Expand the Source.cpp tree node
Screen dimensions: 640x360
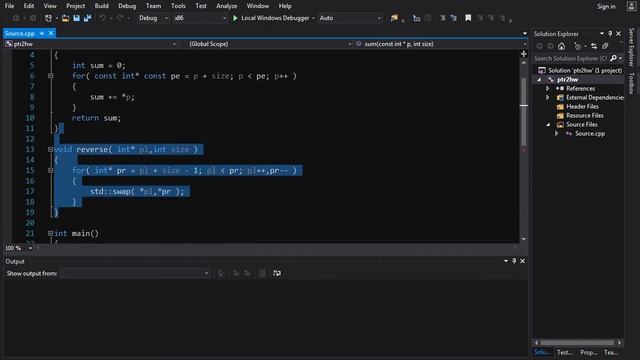556,133
